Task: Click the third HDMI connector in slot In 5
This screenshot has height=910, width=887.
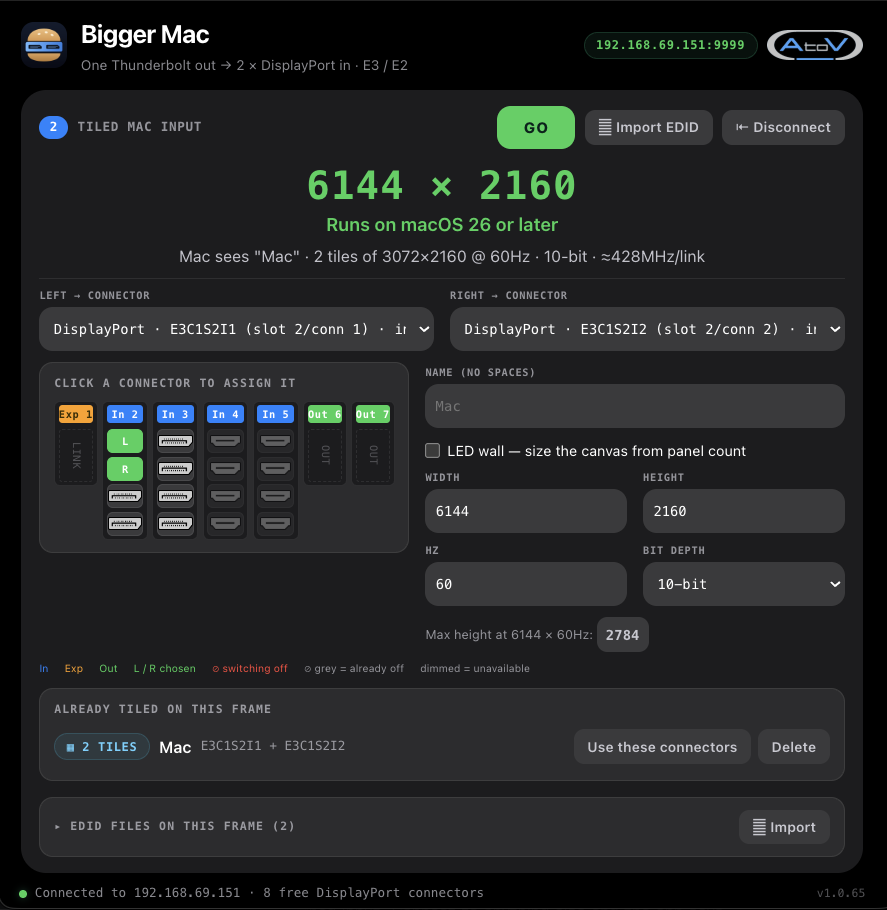Action: point(275,496)
